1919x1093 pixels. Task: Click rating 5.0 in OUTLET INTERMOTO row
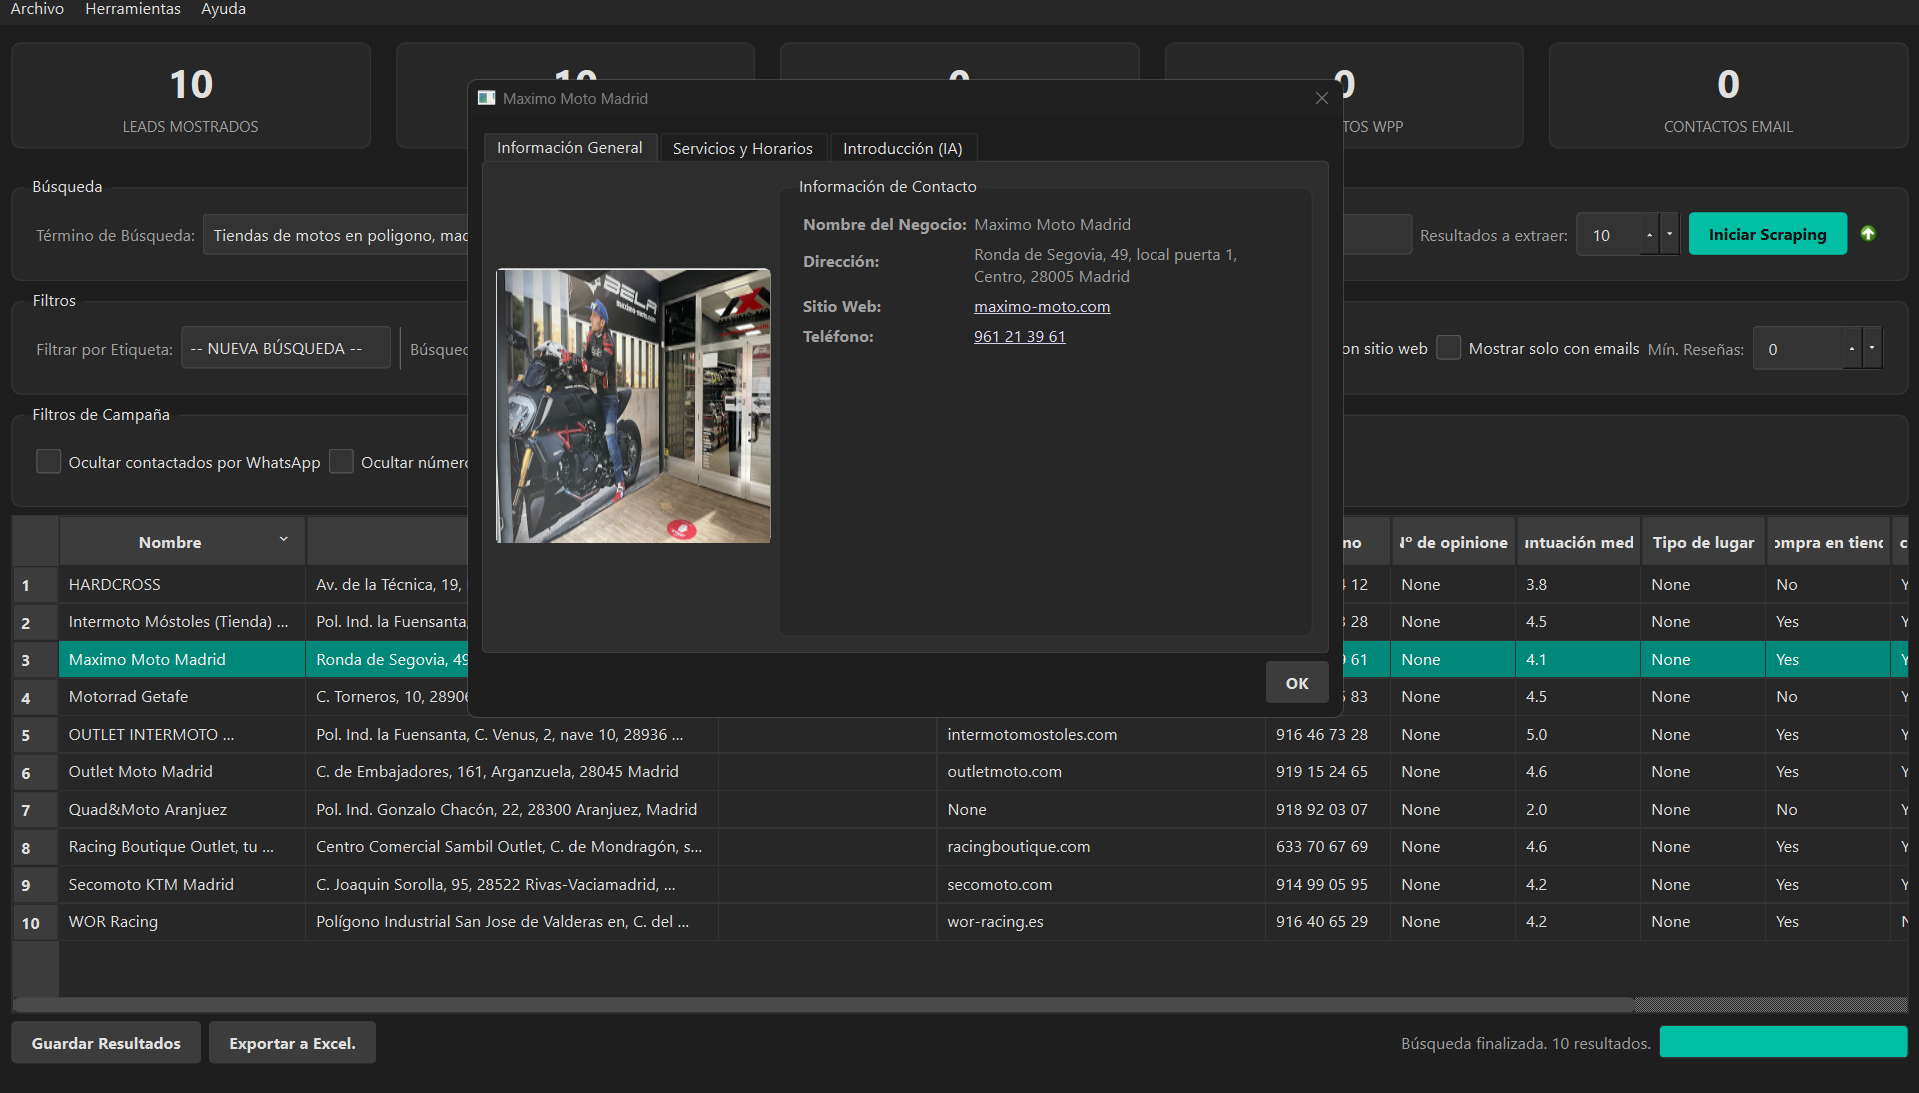click(1578, 734)
